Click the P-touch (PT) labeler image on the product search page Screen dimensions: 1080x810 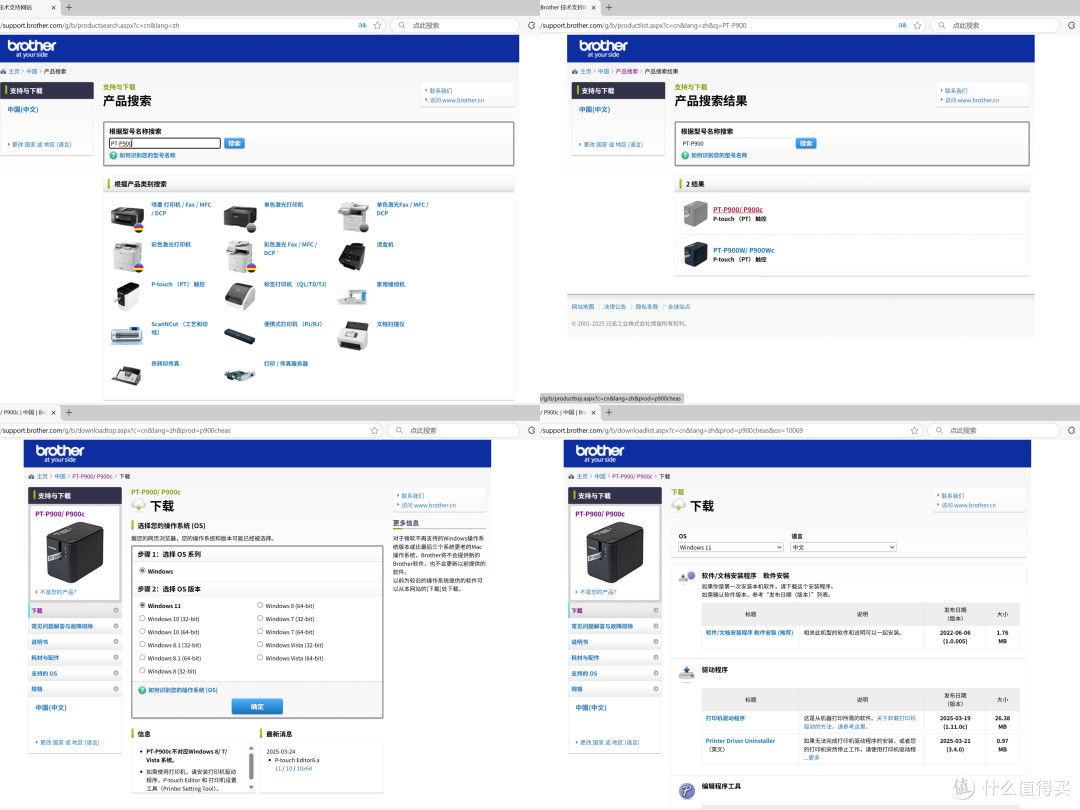127,296
